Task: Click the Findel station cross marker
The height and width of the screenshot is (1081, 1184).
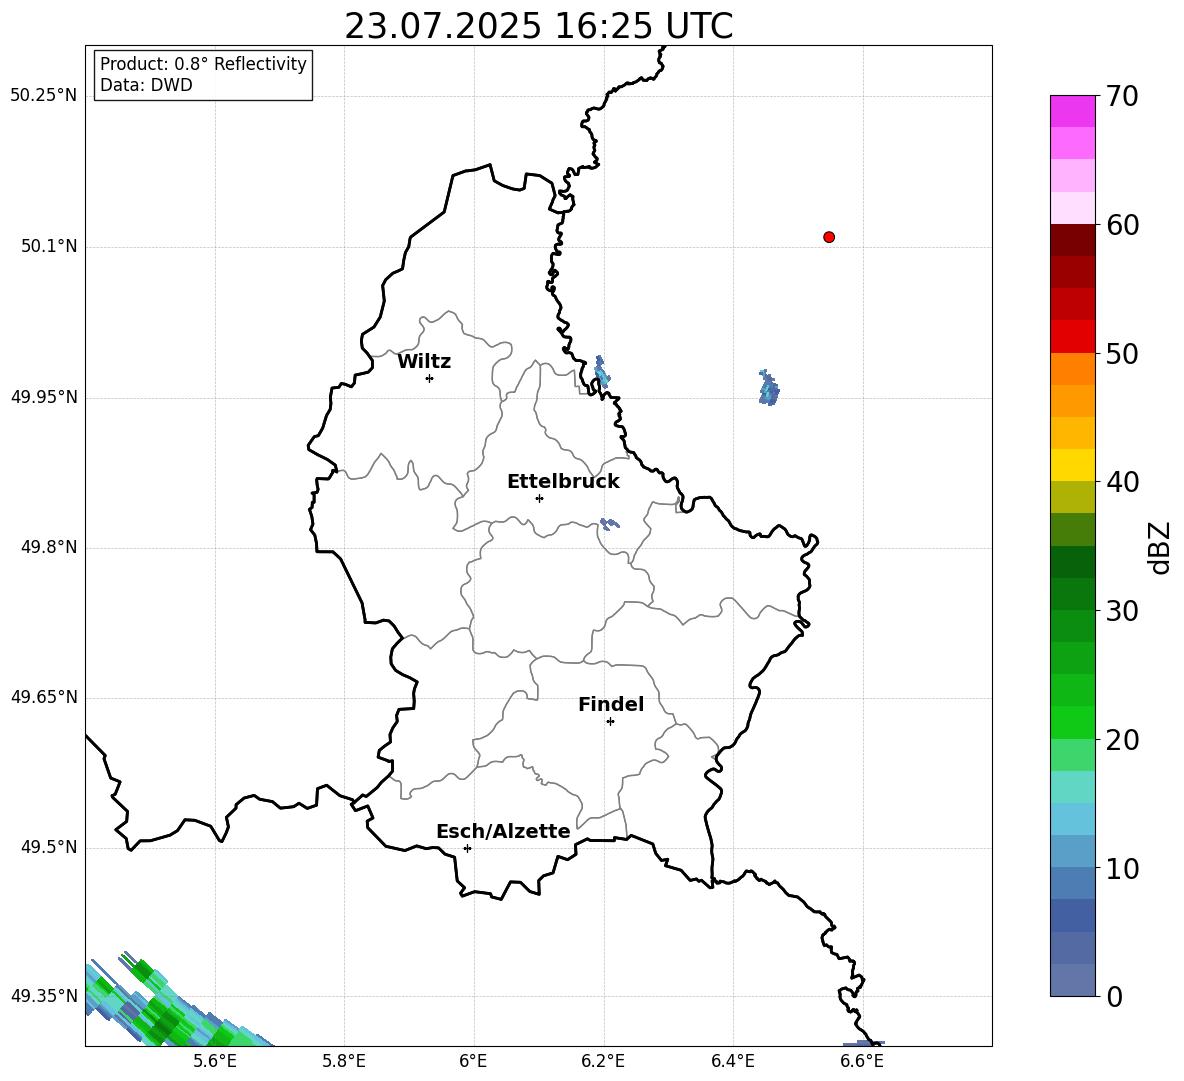Action: pyautogui.click(x=610, y=722)
